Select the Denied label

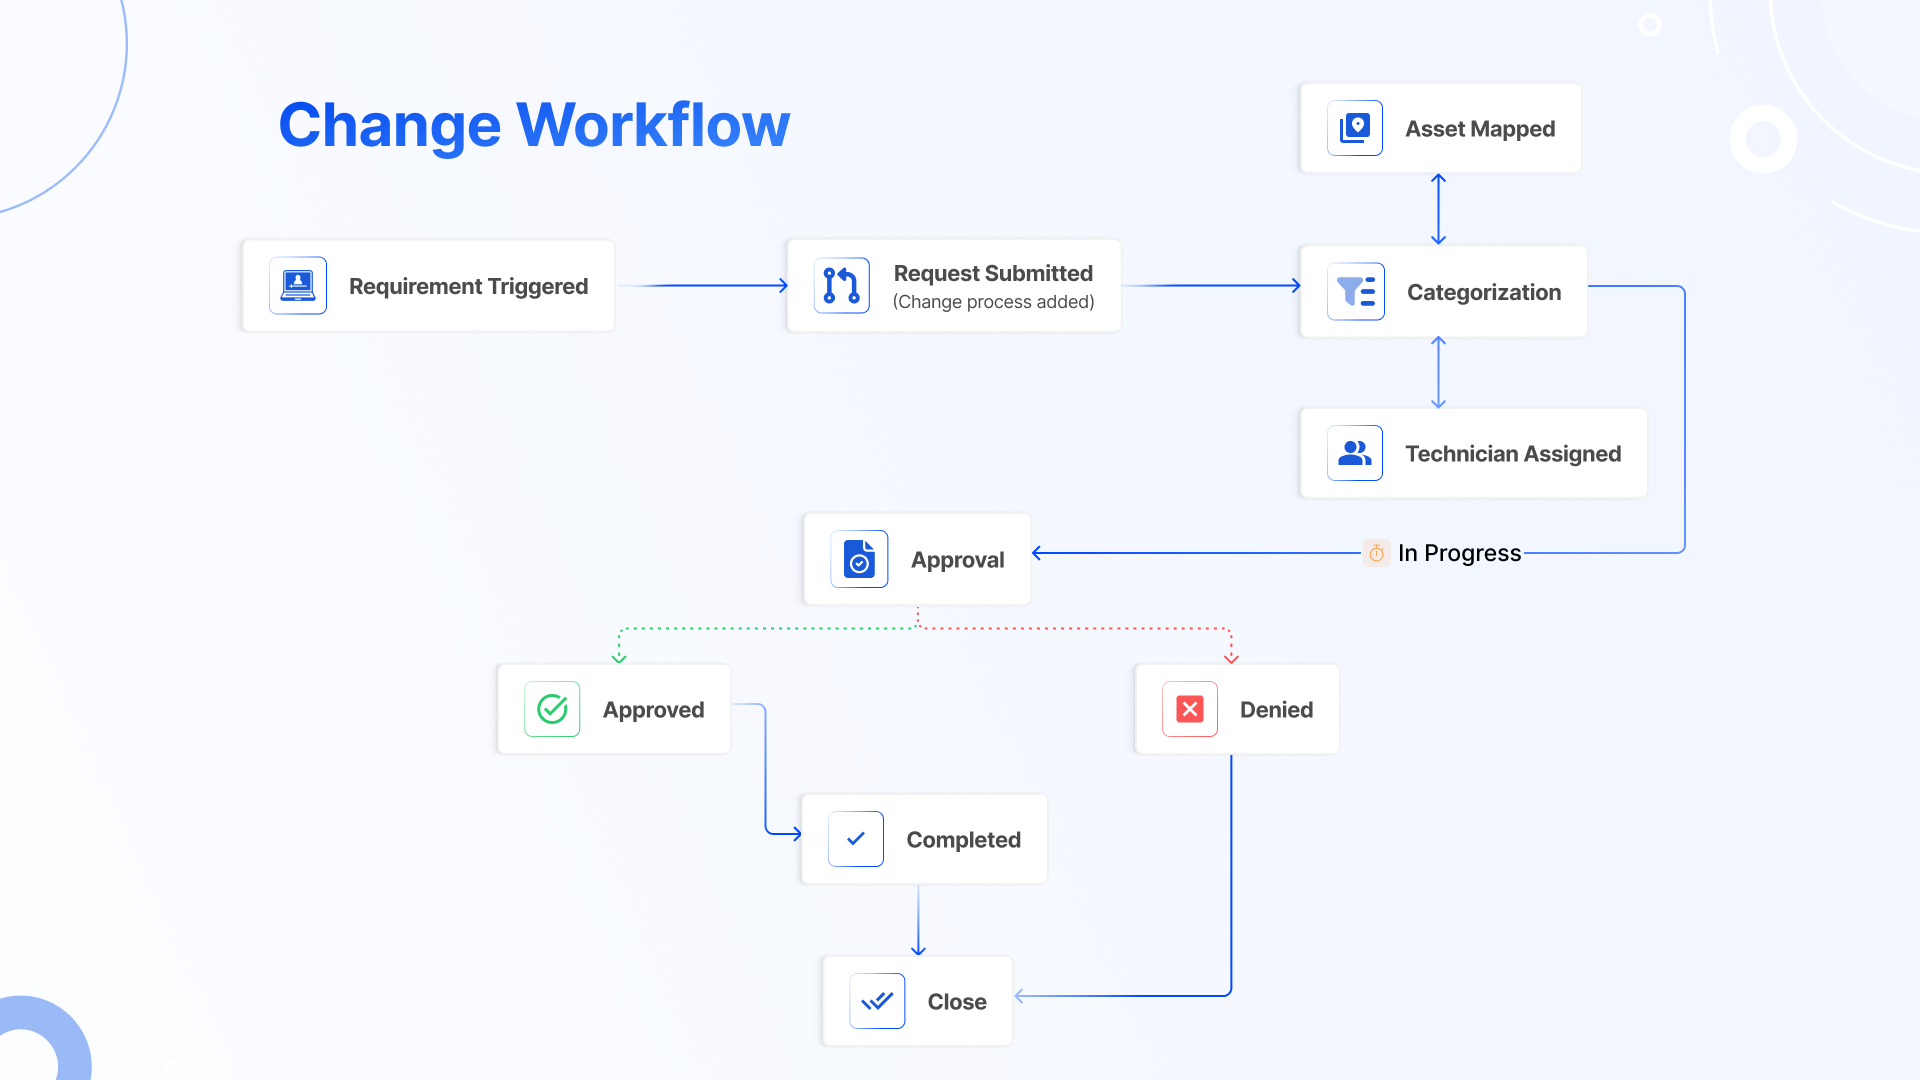(1276, 710)
